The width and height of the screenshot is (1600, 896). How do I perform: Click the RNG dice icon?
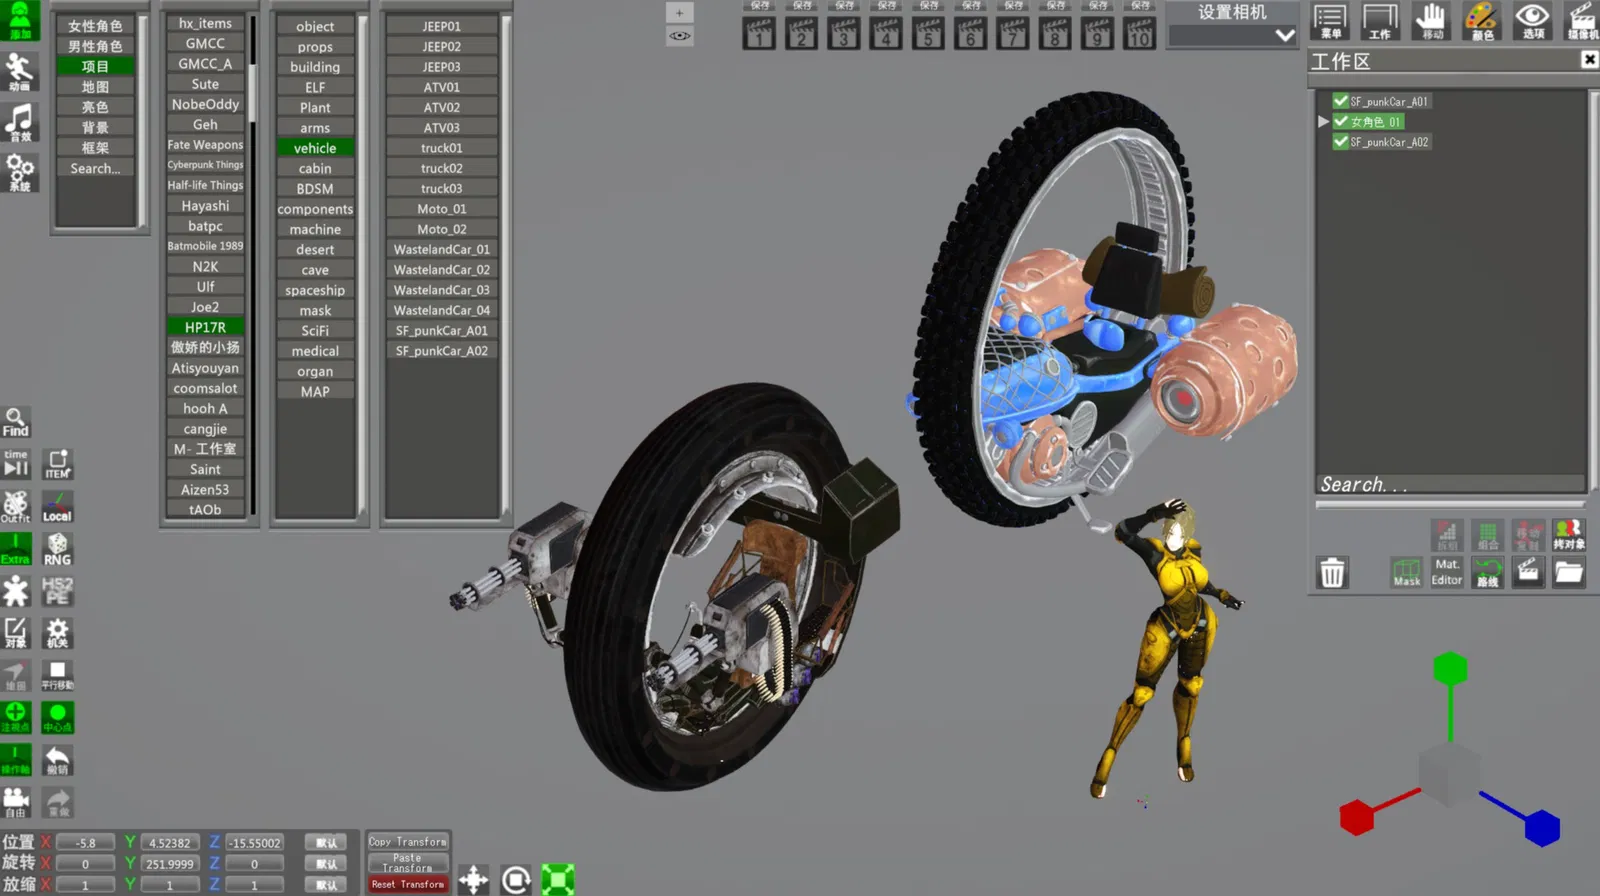57,549
